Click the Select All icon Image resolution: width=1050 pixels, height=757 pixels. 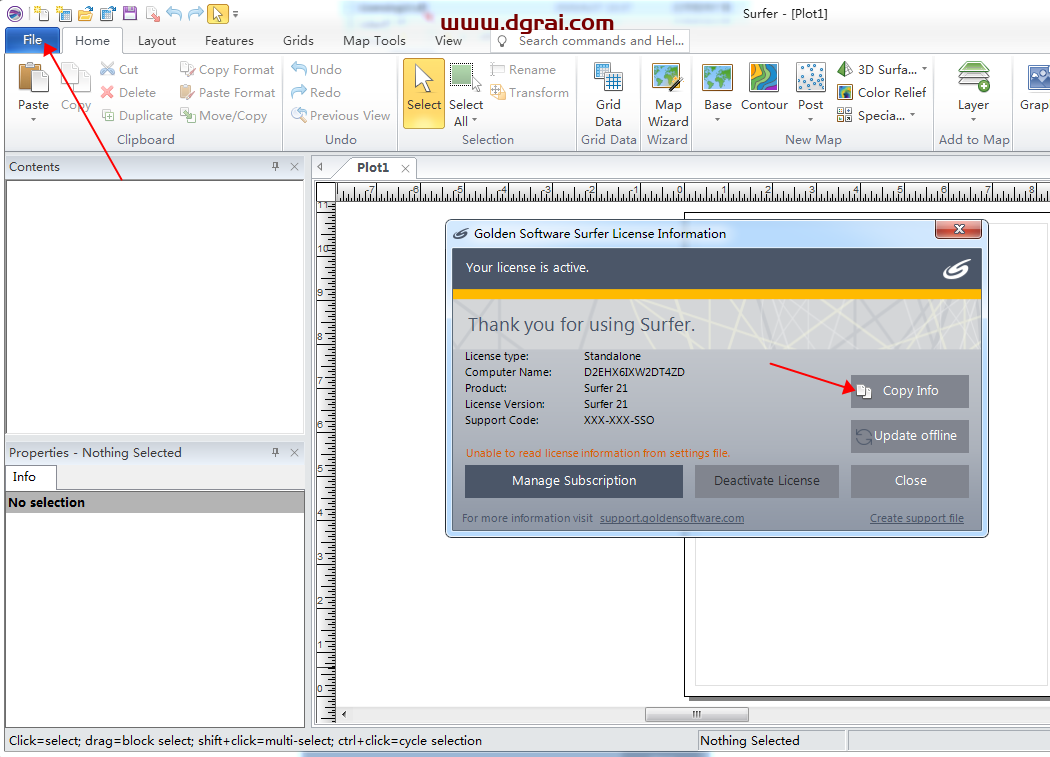pos(465,79)
